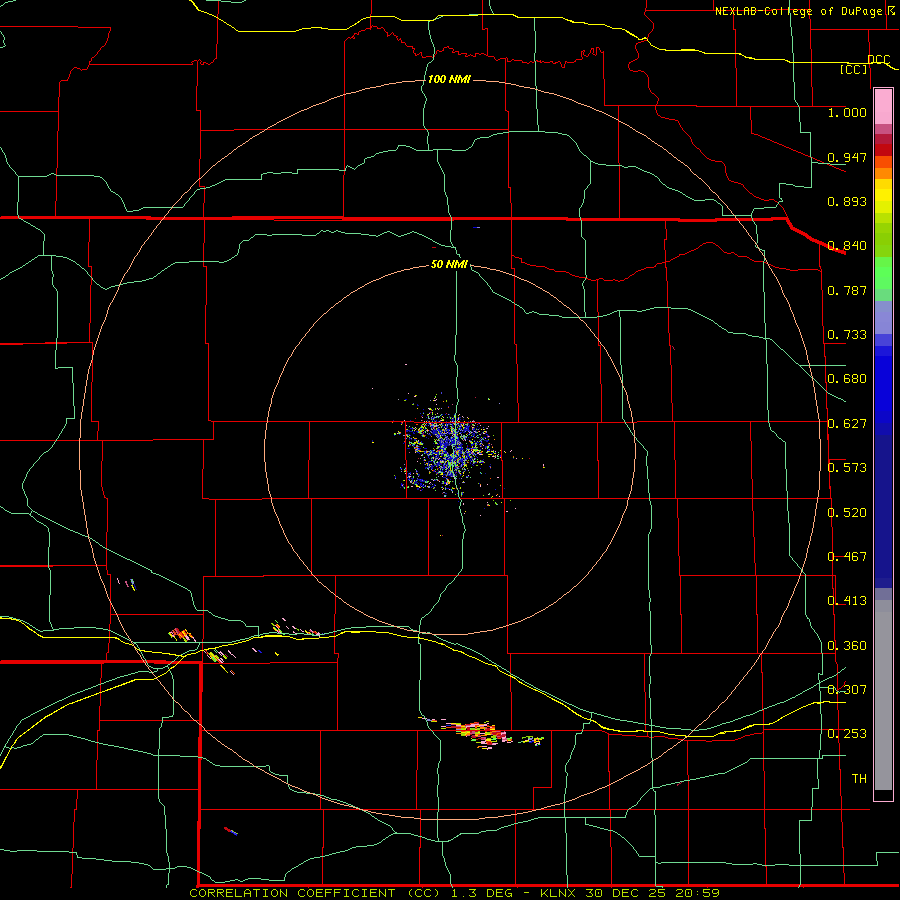Click the NEXLAB-College of DuPage header text
900x900 pixels.
click(800, 11)
